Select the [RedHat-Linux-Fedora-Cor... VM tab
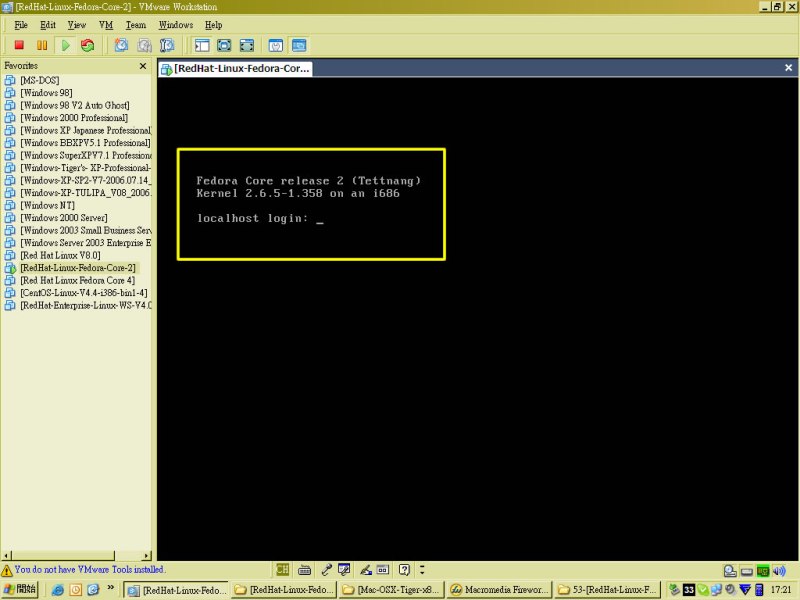Screen dimensions: 800x600 tap(235, 68)
